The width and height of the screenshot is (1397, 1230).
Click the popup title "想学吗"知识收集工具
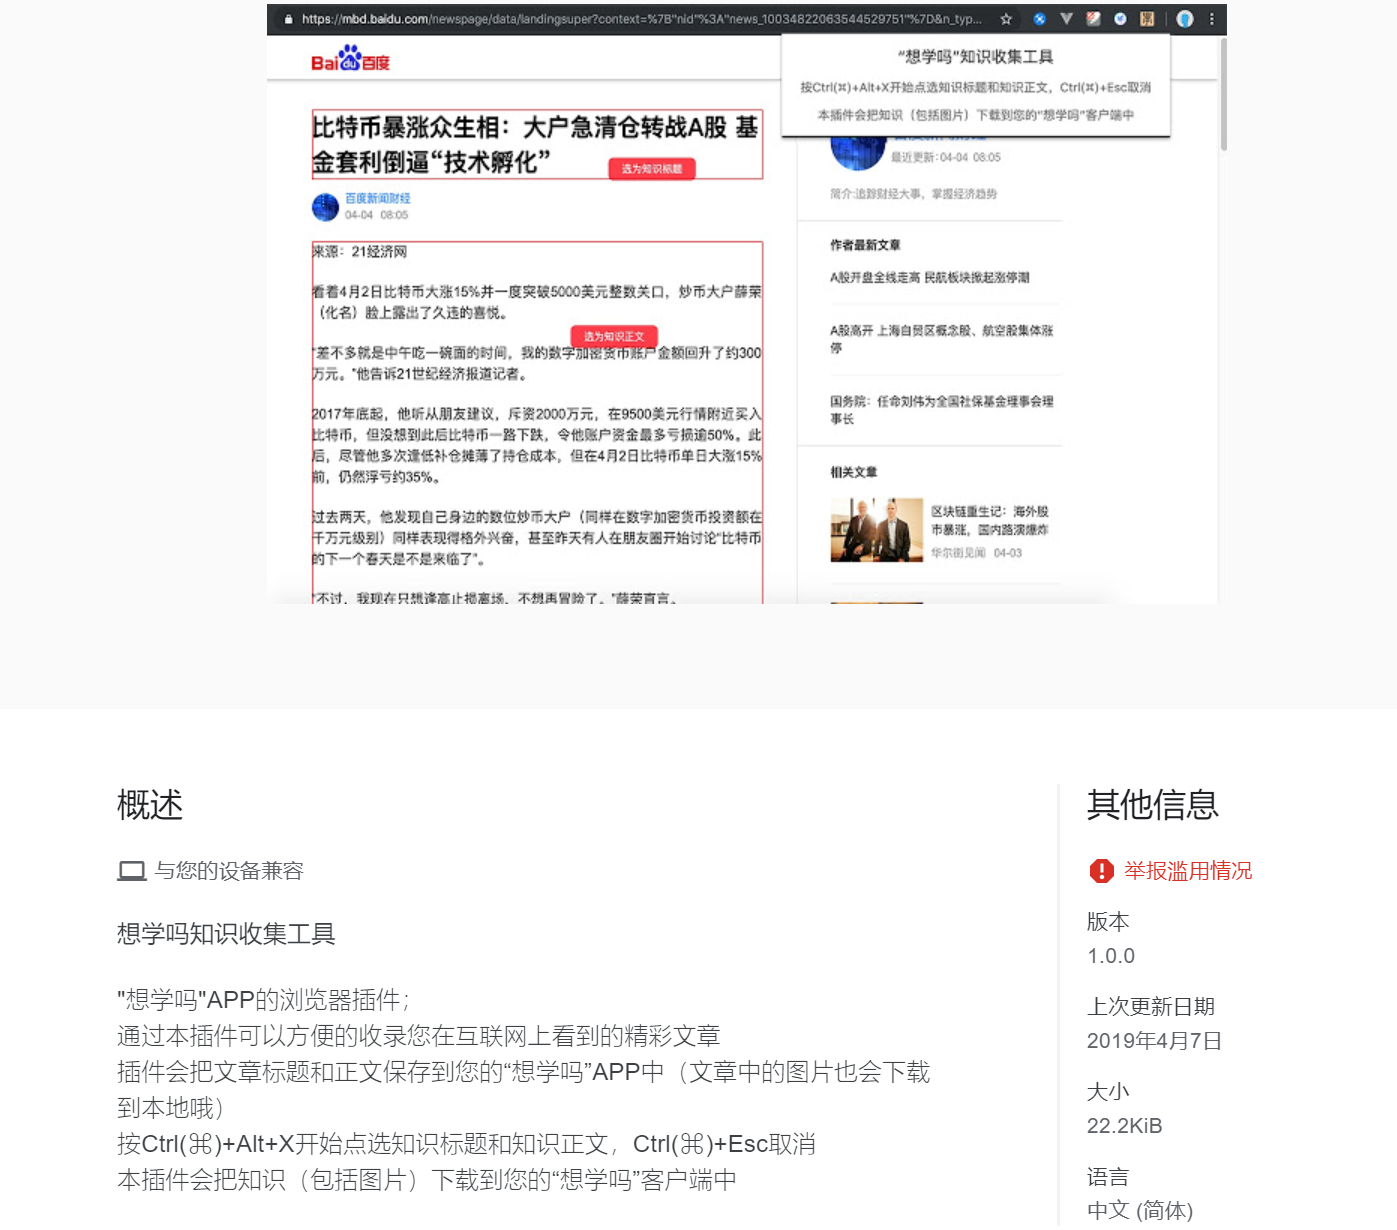(x=975, y=57)
